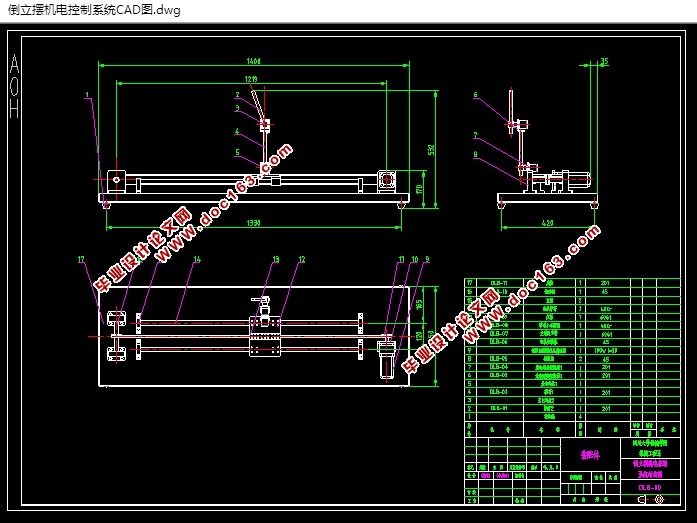This screenshot has height=523, width=697.
Task: Click callout label 13 in plan view
Action: pos(276,259)
